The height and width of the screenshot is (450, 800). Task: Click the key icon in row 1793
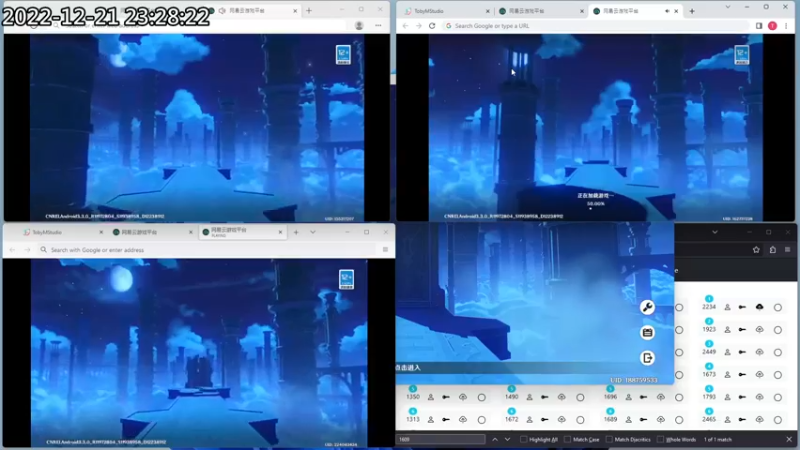[742, 397]
